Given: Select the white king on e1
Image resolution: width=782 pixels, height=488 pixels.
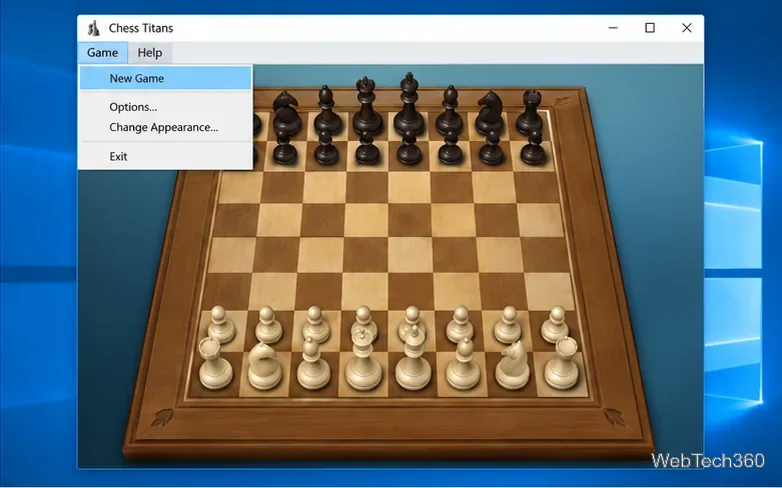Looking at the screenshot, I should click(413, 358).
